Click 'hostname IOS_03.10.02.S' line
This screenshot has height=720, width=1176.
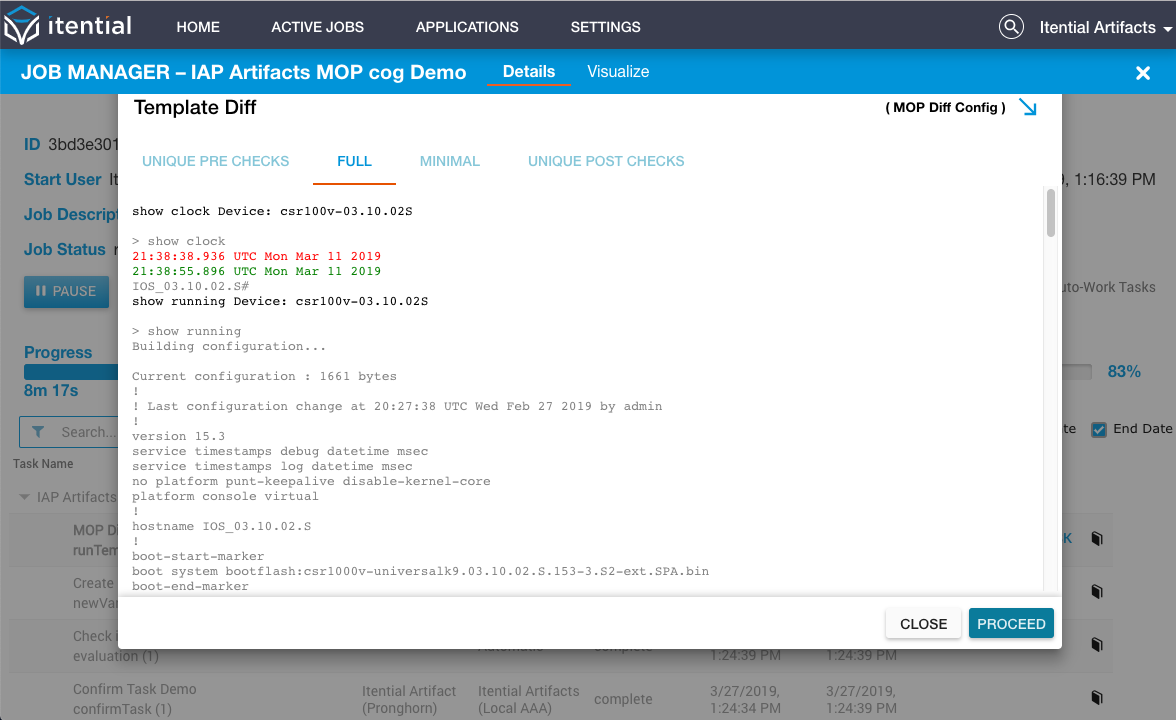221,526
